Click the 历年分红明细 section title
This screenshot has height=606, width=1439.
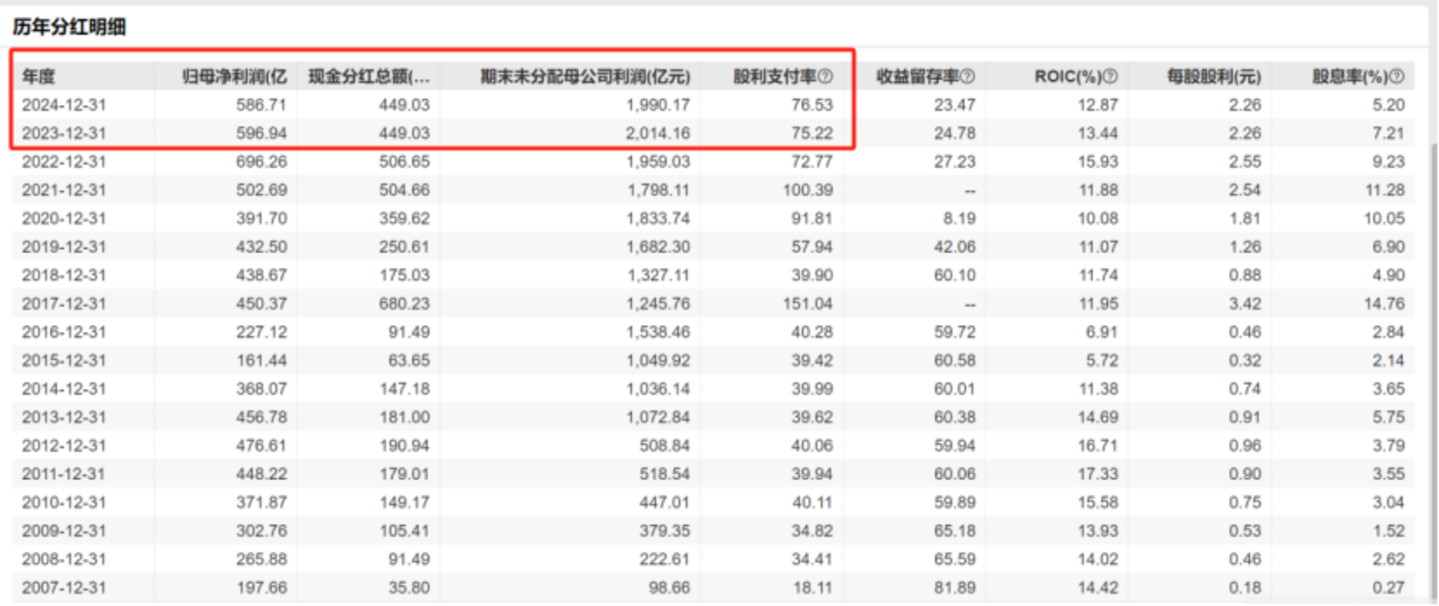coord(69,27)
